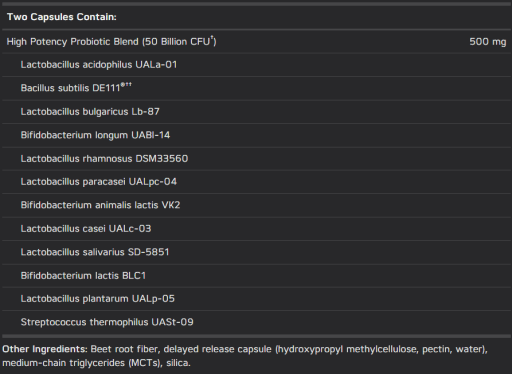Select Lactobacillus acidophilus UALa-01 entry
This screenshot has width=512, height=374.
(99, 65)
